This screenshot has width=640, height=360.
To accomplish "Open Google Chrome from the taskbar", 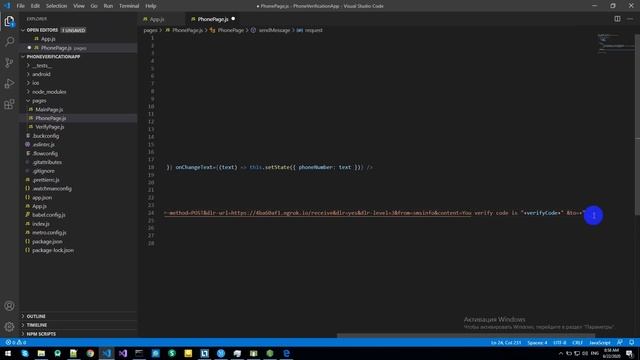I will (x=90, y=353).
